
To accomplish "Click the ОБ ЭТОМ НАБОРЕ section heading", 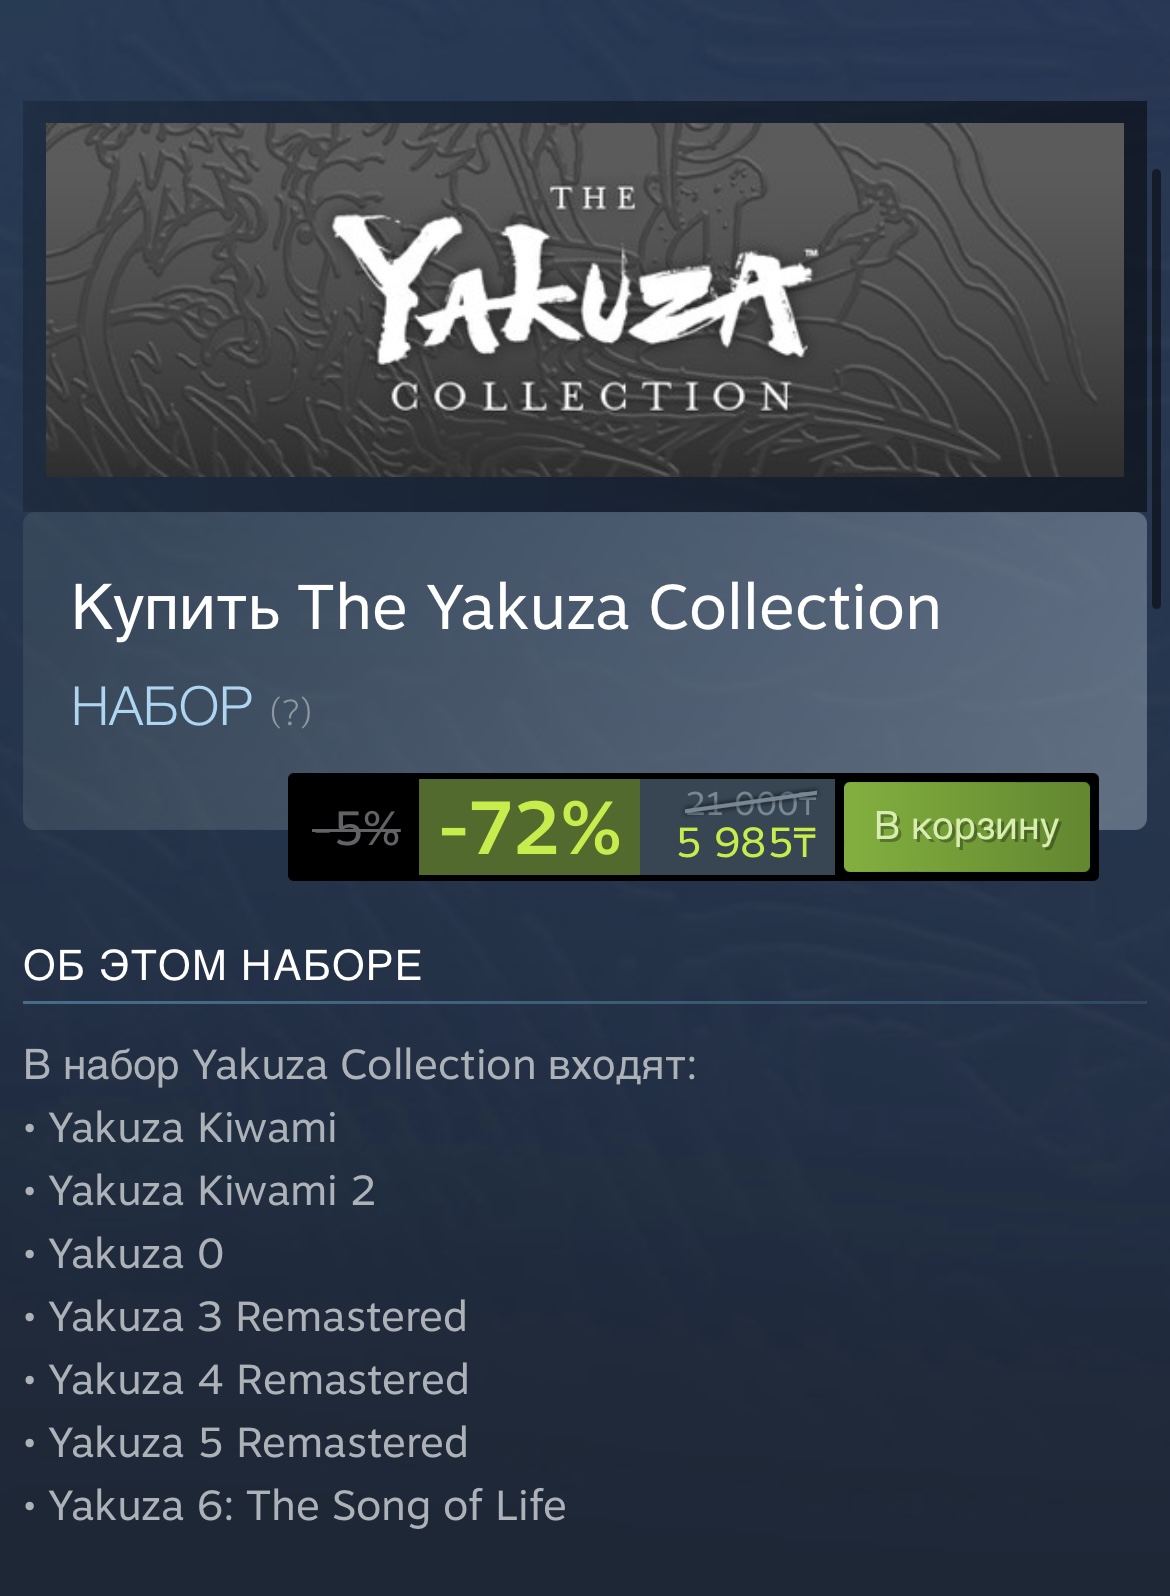I will click(222, 966).
